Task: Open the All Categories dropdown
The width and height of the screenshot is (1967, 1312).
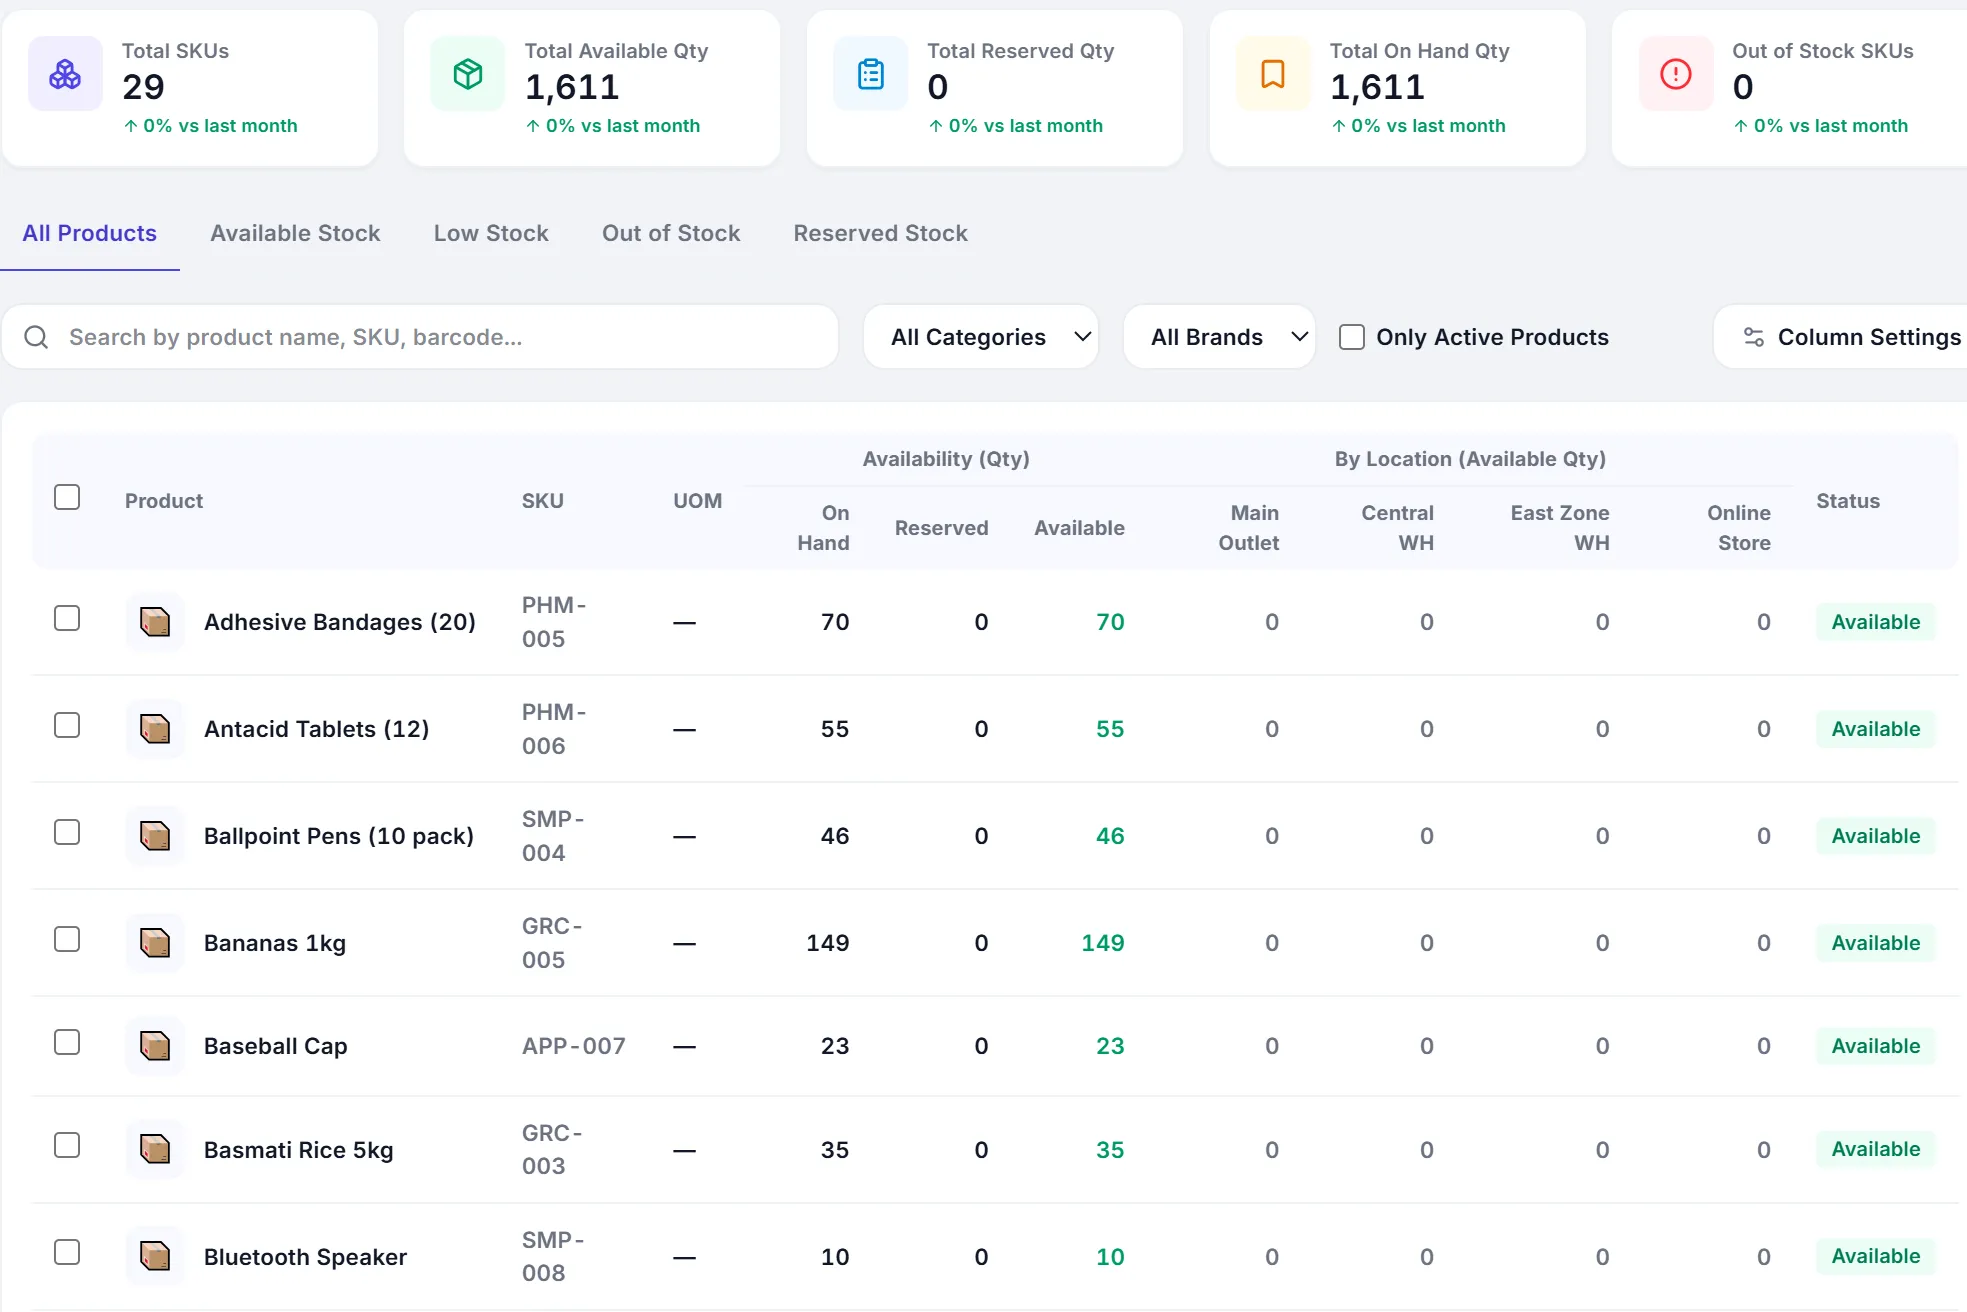Action: [981, 337]
